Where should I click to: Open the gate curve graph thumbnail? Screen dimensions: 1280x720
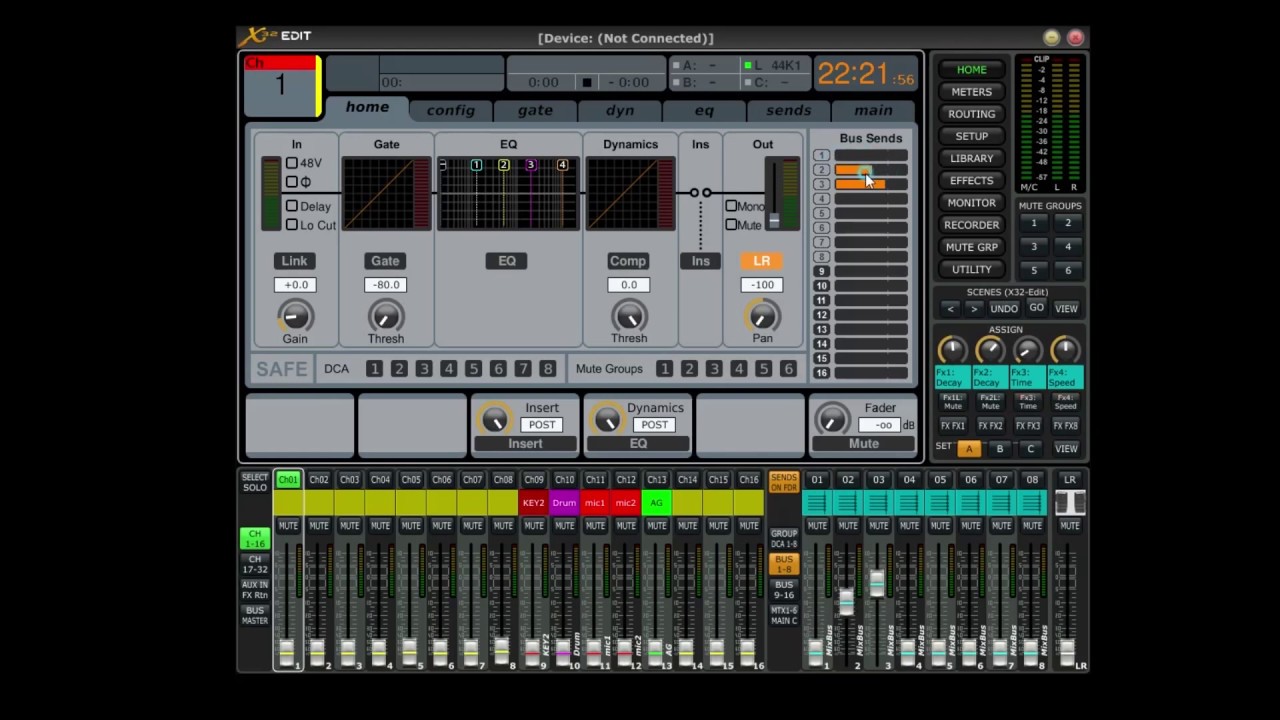click(x=386, y=193)
